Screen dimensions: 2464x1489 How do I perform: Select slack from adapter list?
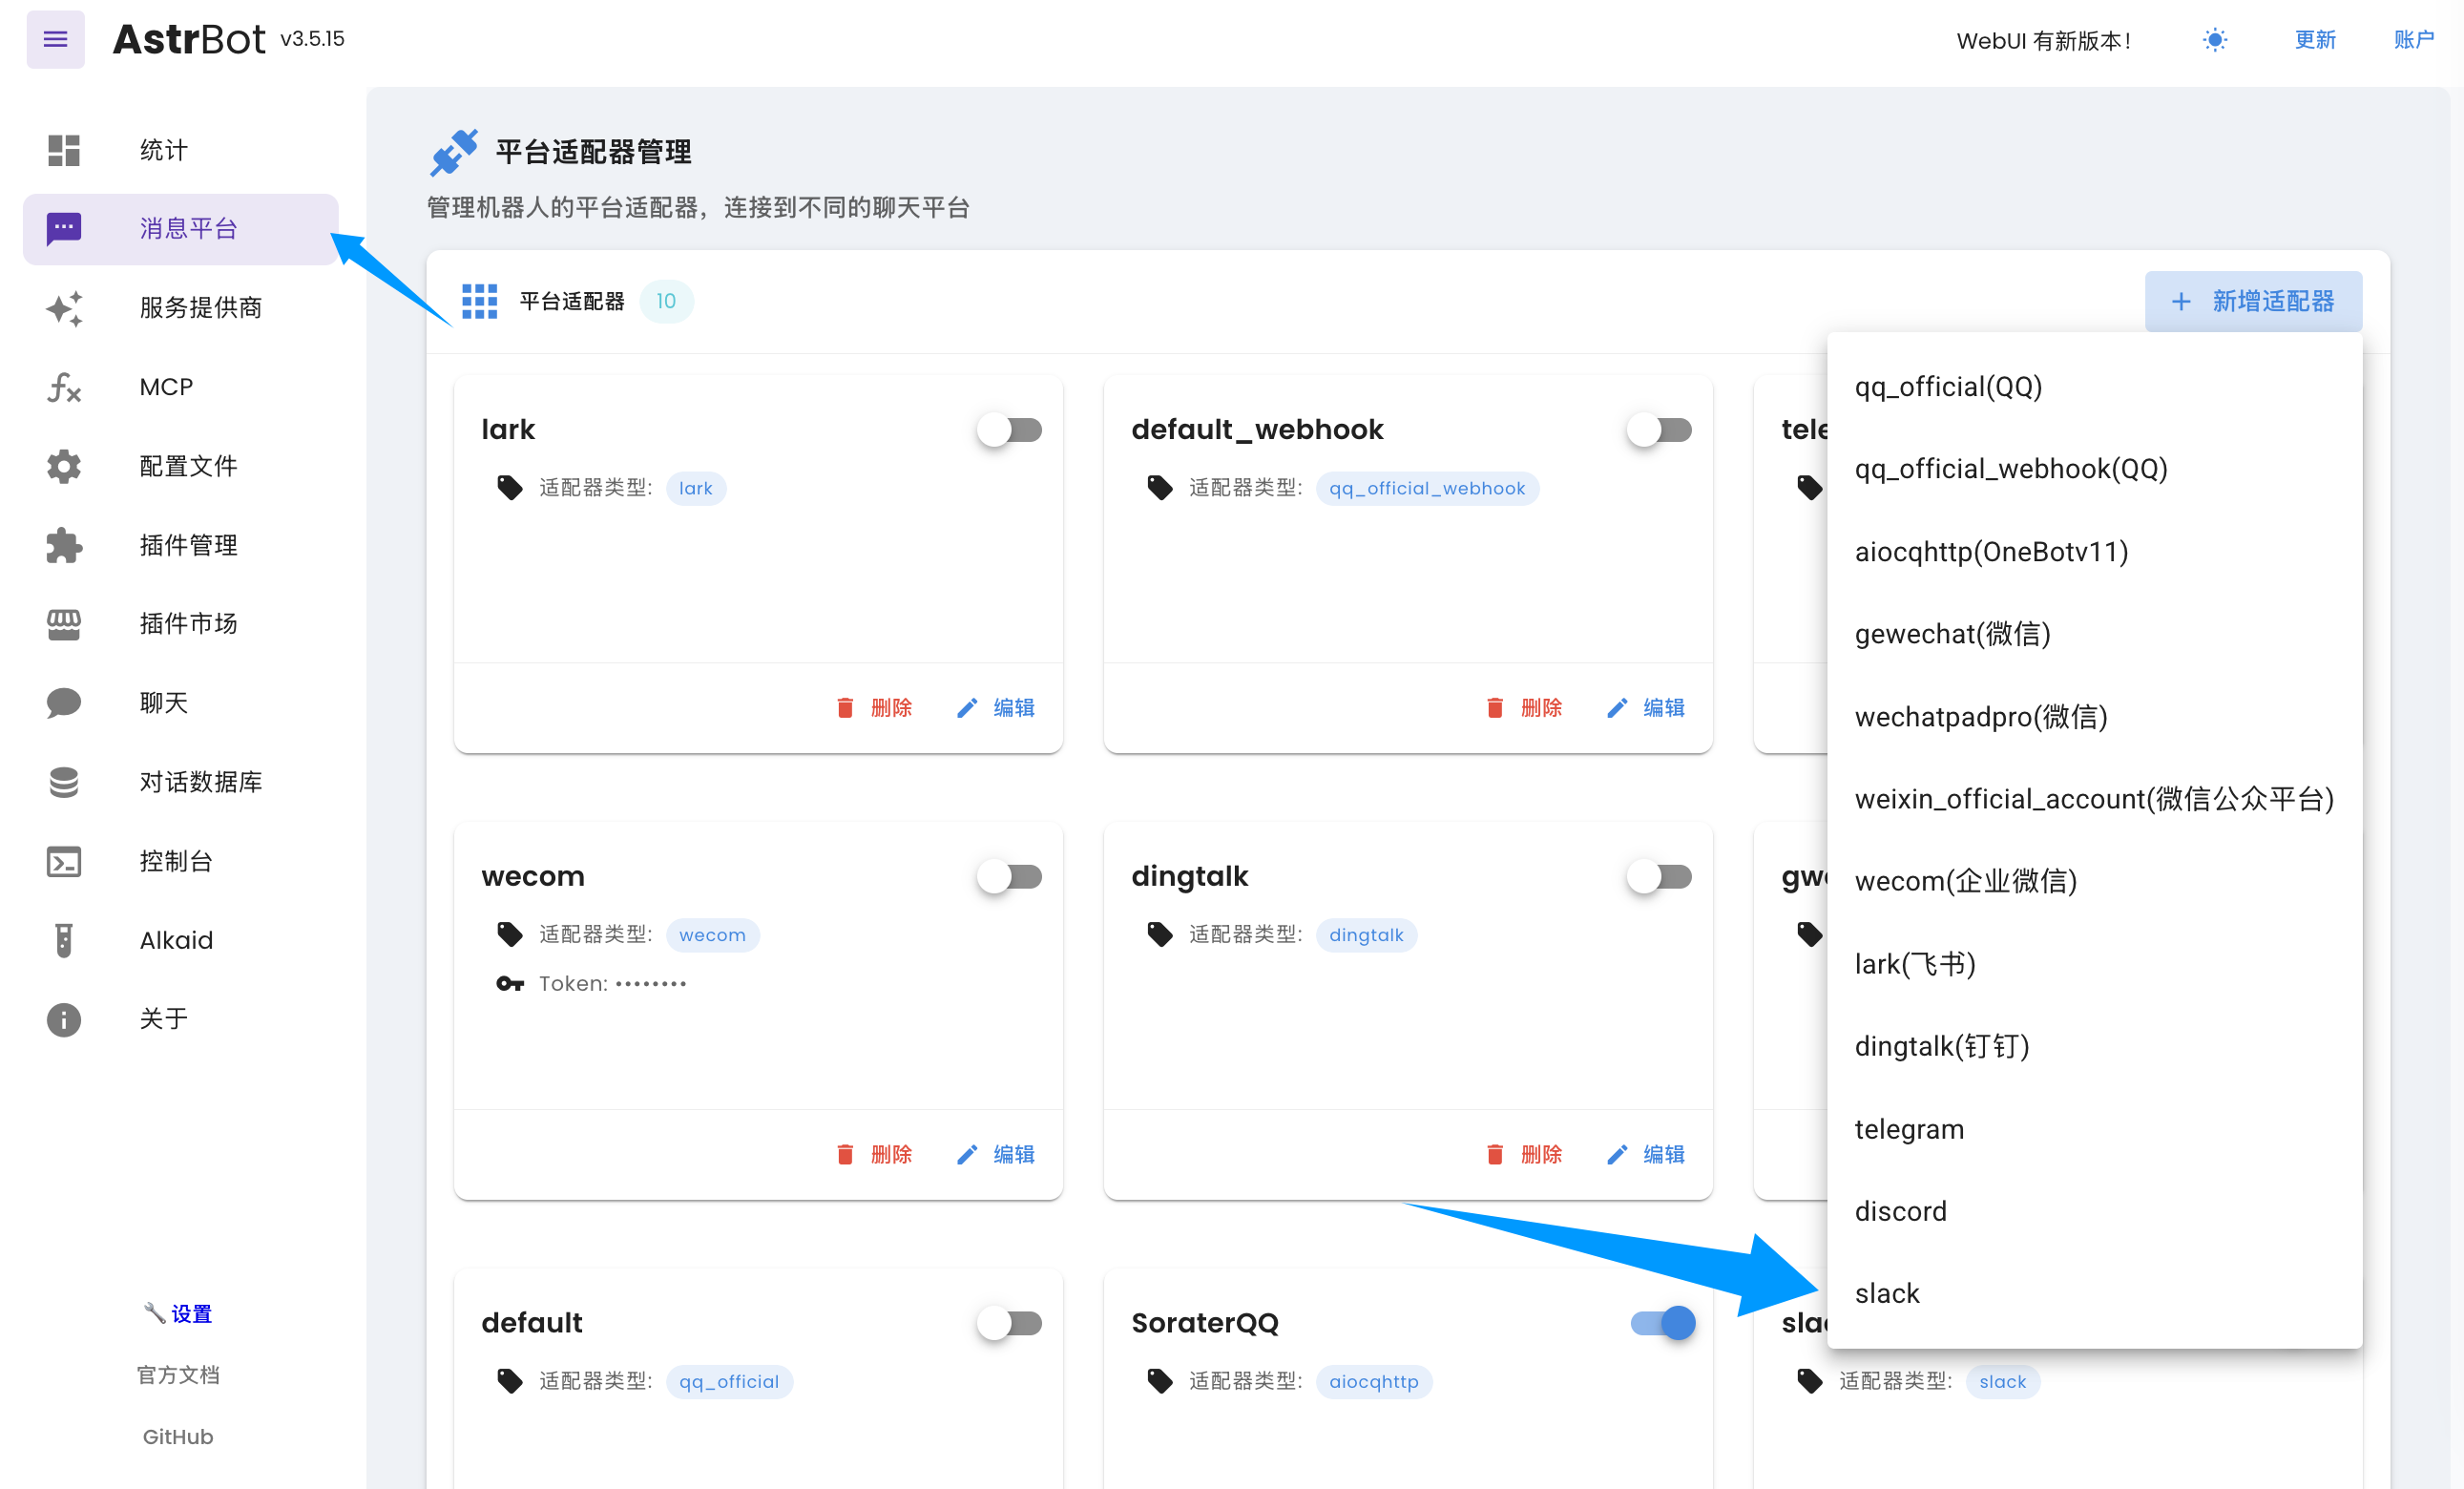coord(1887,1294)
